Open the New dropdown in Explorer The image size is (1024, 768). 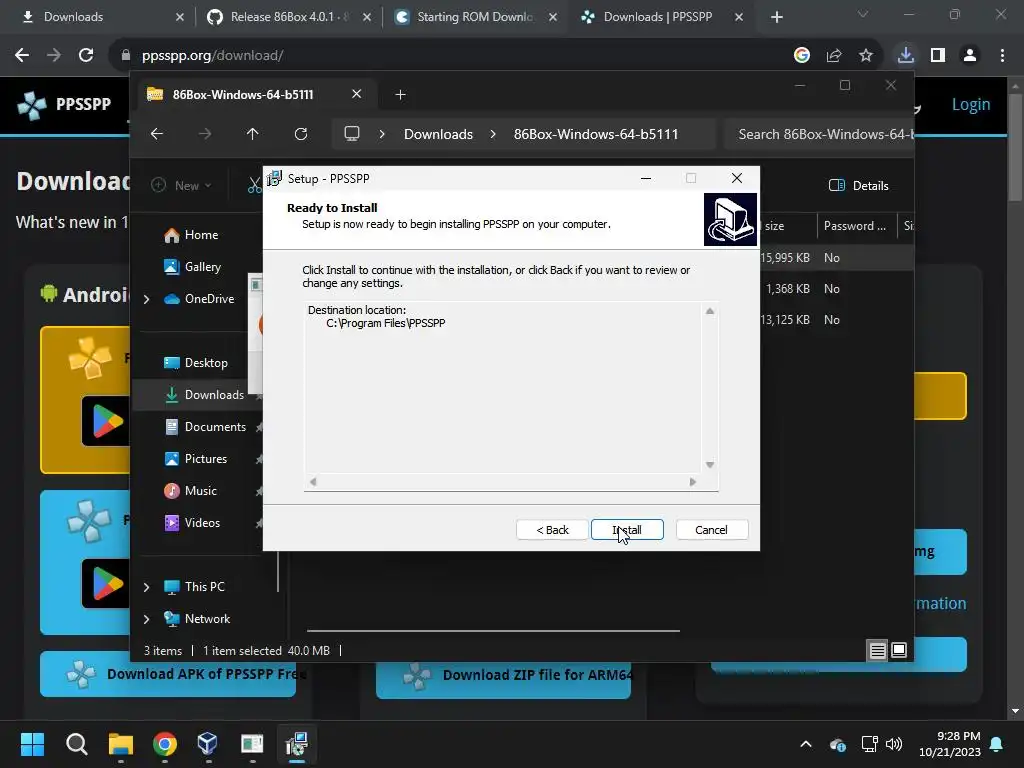pos(182,186)
